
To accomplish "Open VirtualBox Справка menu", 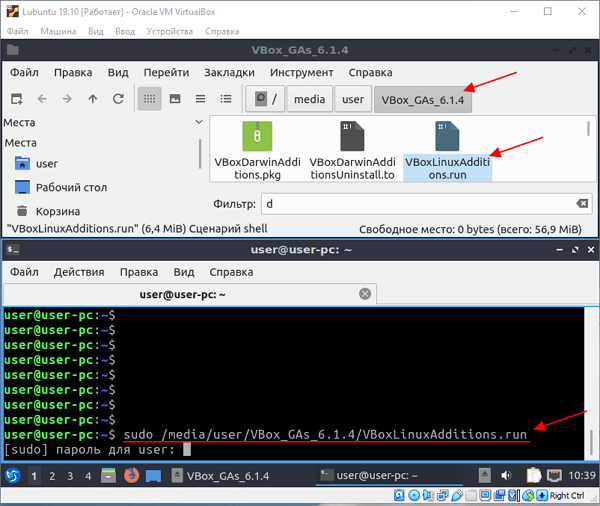I will 222,31.
